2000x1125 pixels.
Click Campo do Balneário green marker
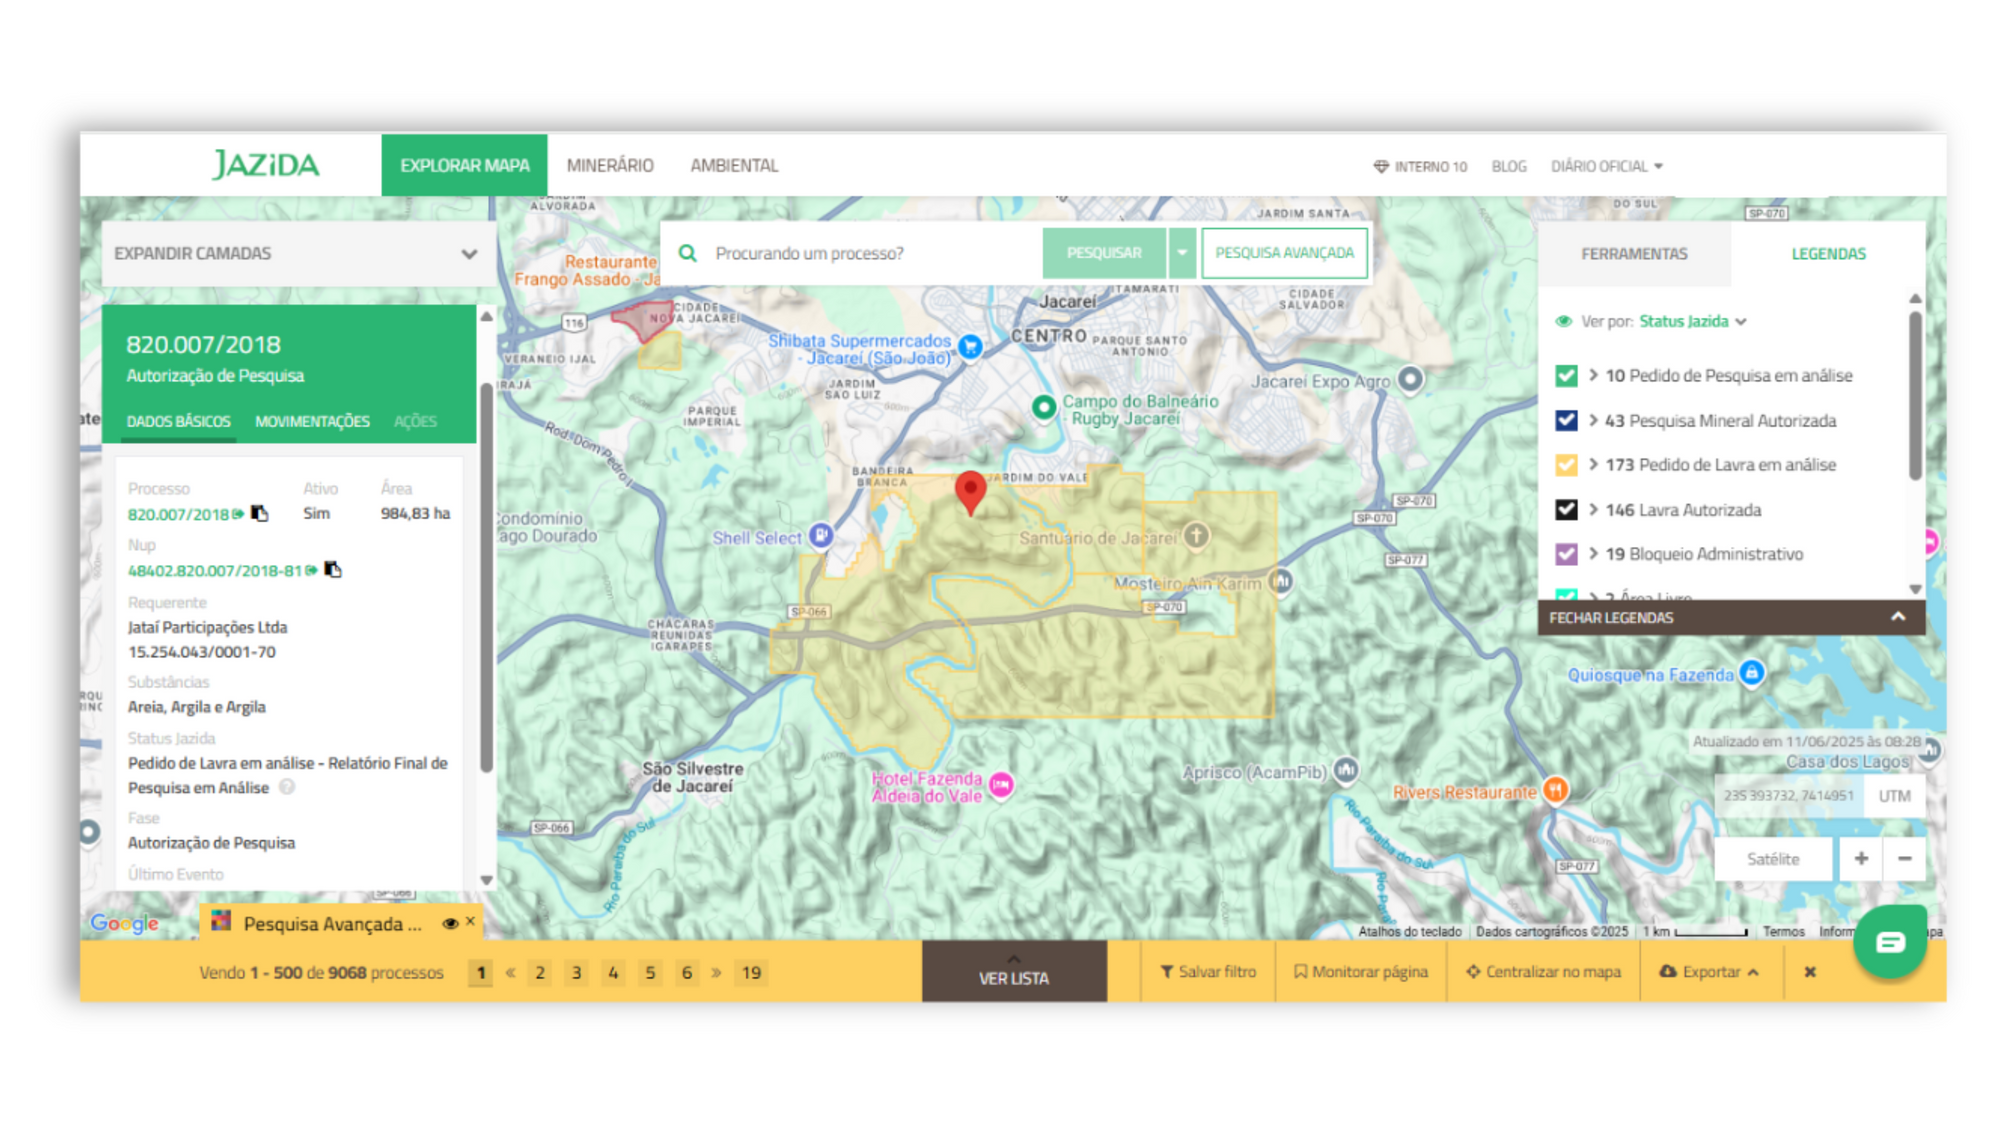[x=1044, y=407]
